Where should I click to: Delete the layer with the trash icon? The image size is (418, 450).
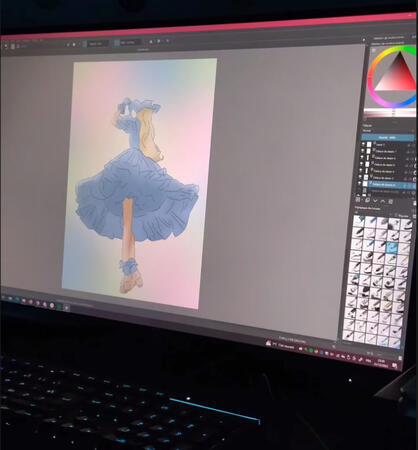[x=415, y=202]
